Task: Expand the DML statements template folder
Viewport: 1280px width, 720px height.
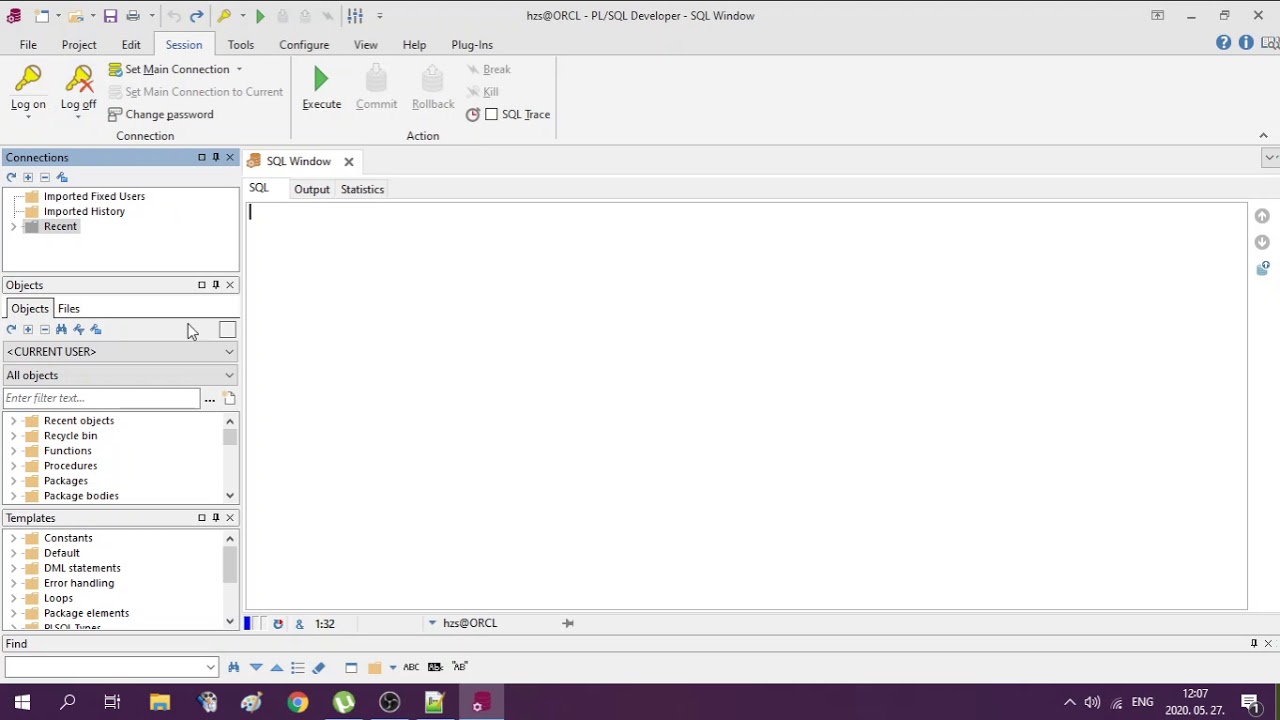Action: pyautogui.click(x=13, y=568)
